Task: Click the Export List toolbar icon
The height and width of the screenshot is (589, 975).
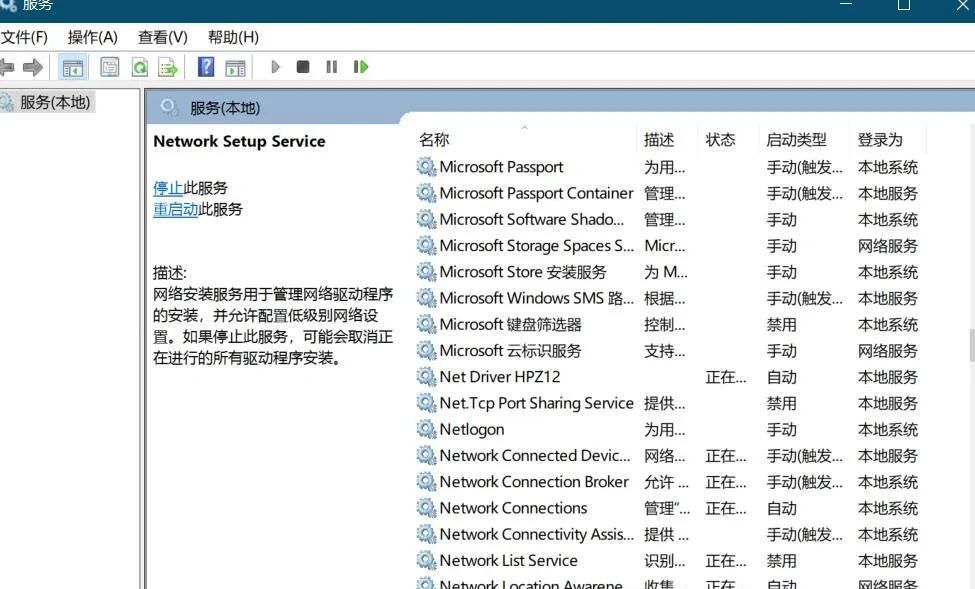Action: (x=167, y=66)
